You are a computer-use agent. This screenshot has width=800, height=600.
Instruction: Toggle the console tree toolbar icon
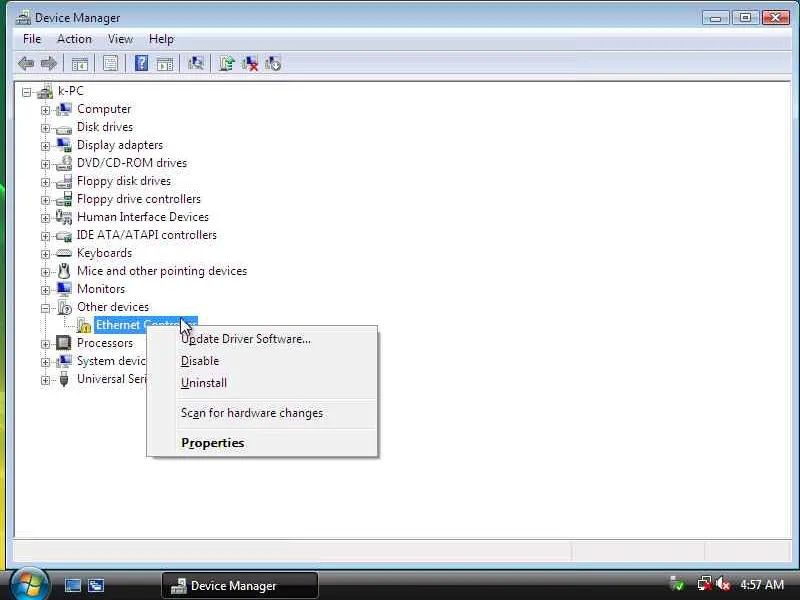pos(80,64)
